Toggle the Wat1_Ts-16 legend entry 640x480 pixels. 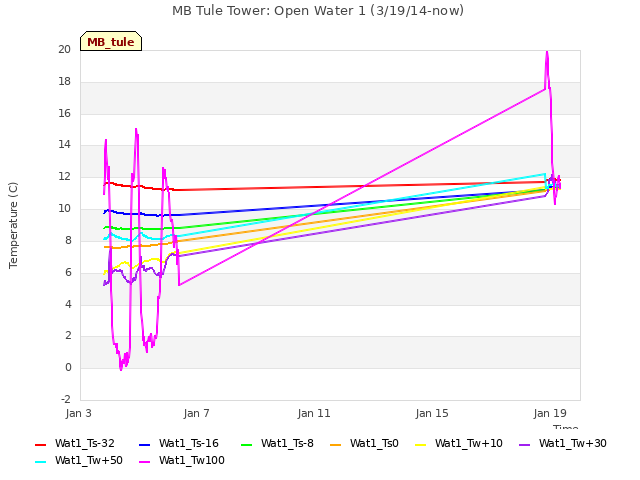179,444
